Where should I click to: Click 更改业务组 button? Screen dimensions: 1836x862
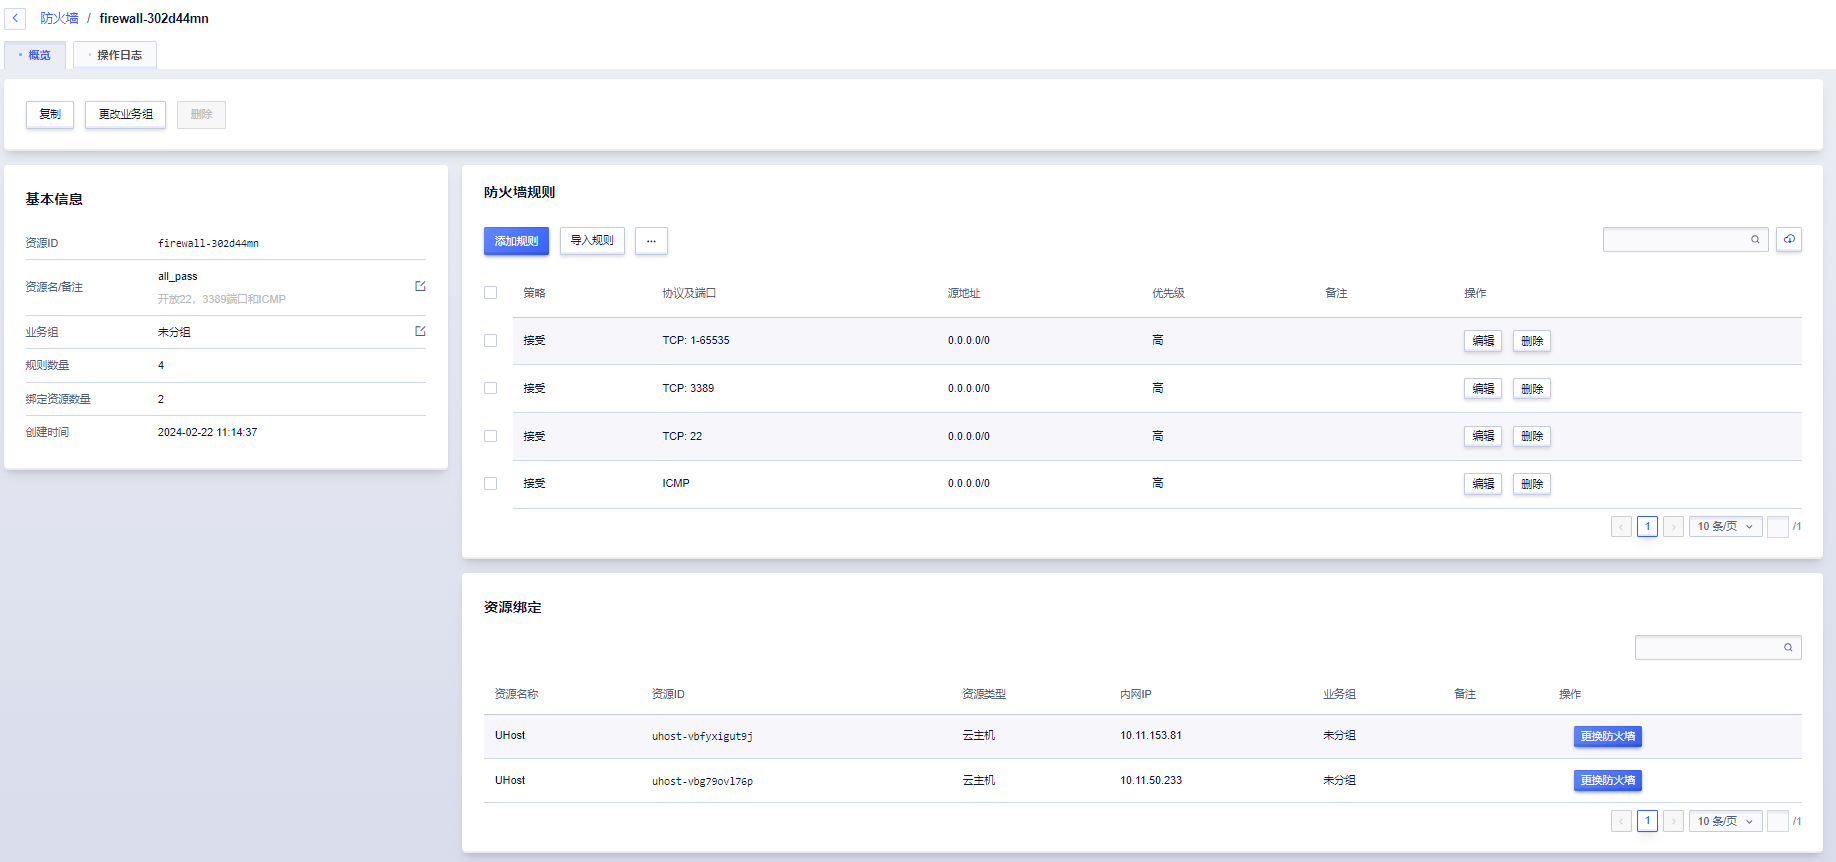pyautogui.click(x=125, y=115)
